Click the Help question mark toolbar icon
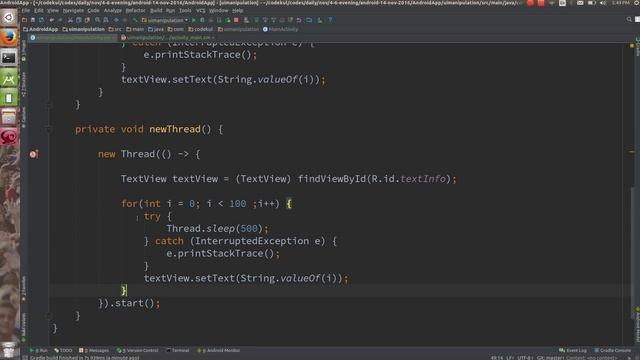Image resolution: width=640 pixels, height=360 pixels. pos(330,20)
